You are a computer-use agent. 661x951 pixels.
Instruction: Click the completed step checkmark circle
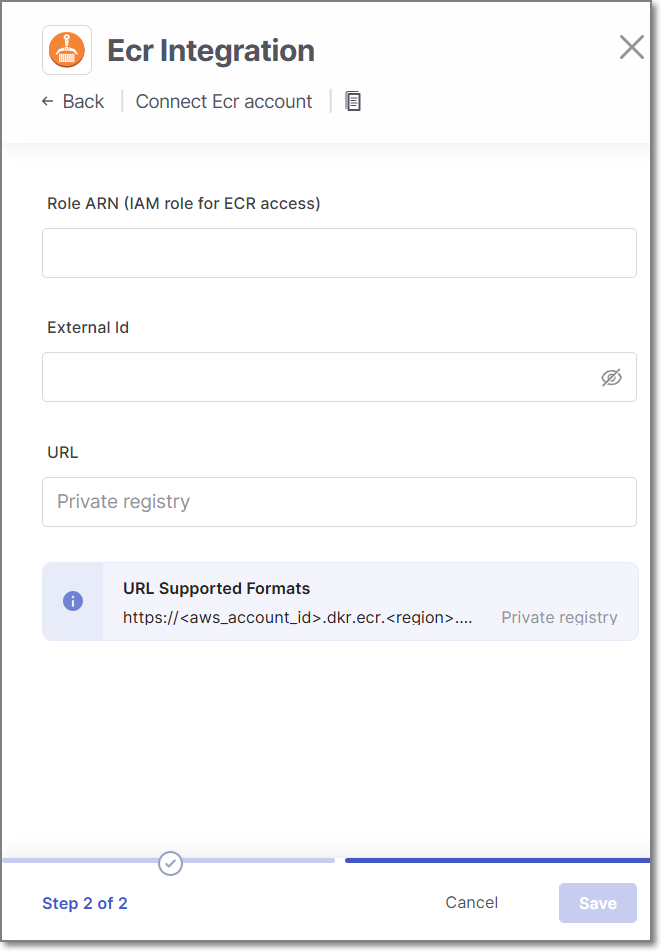[171, 862]
